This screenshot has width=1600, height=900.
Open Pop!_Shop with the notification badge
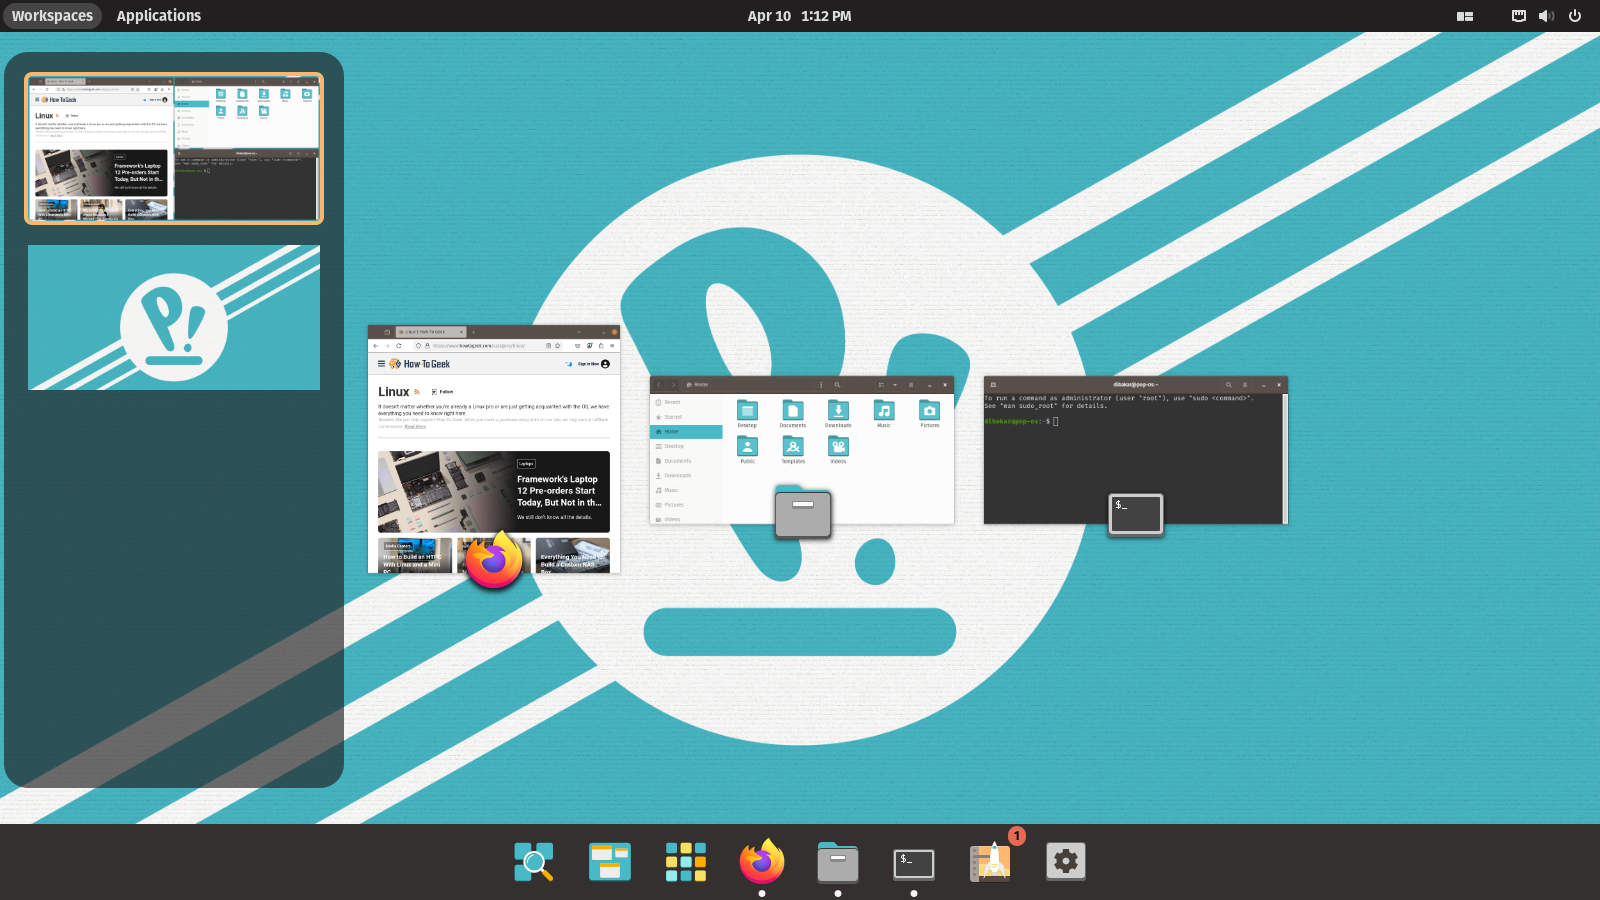tap(991, 861)
